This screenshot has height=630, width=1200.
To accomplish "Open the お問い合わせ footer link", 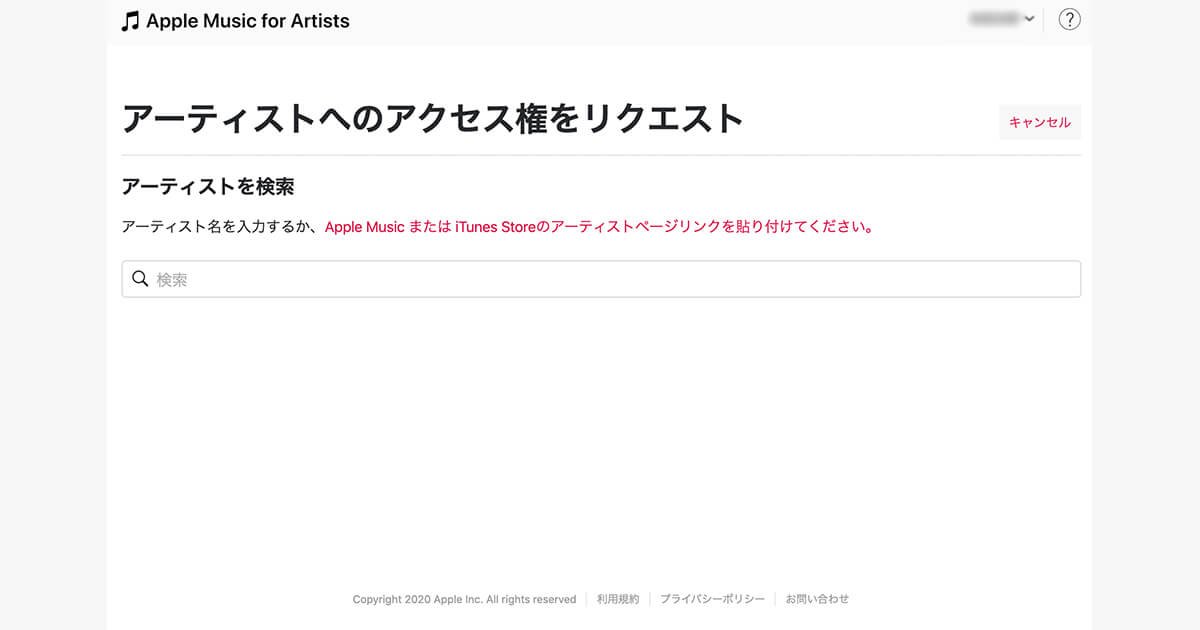I will pyautogui.click(x=817, y=599).
